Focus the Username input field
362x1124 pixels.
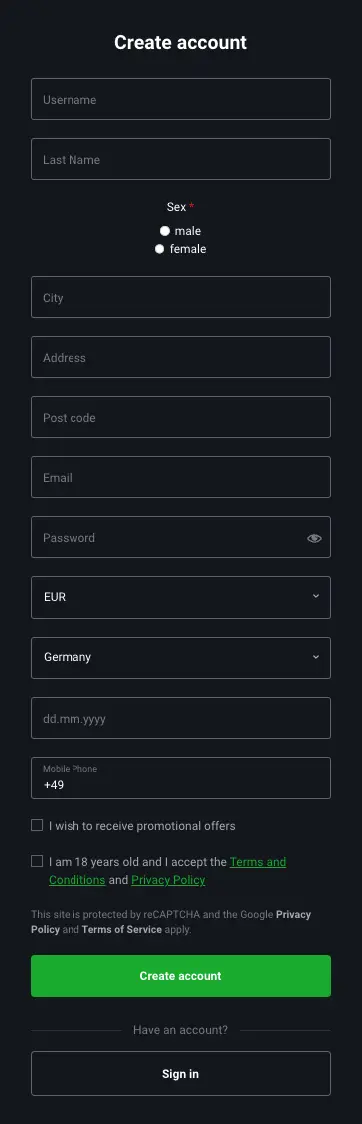pyautogui.click(x=181, y=99)
